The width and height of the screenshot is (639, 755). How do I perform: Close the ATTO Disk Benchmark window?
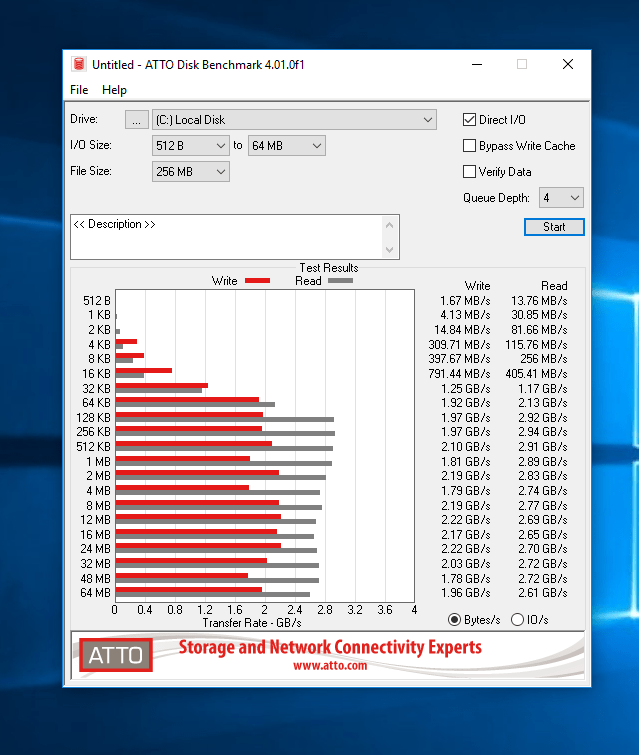pyautogui.click(x=567, y=64)
